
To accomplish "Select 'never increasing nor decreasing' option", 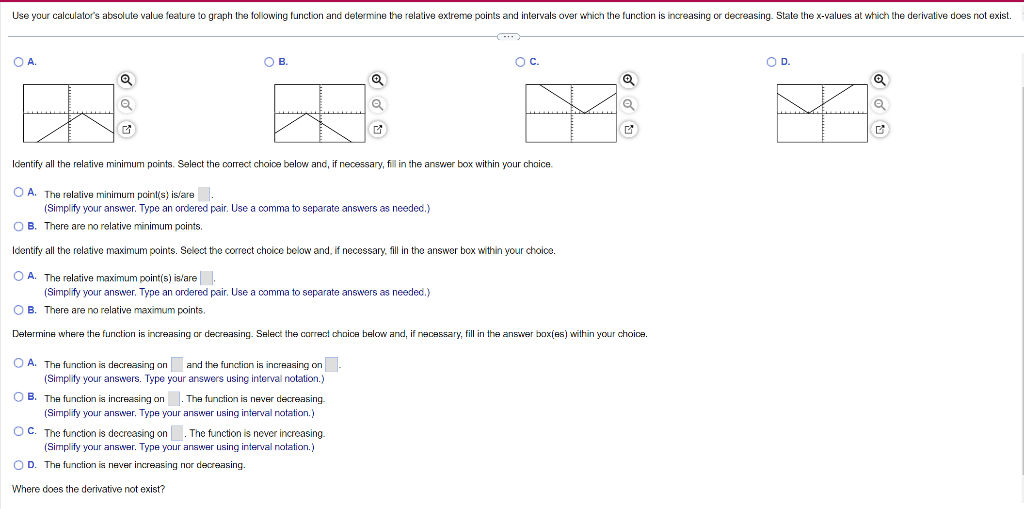I will (x=19, y=465).
